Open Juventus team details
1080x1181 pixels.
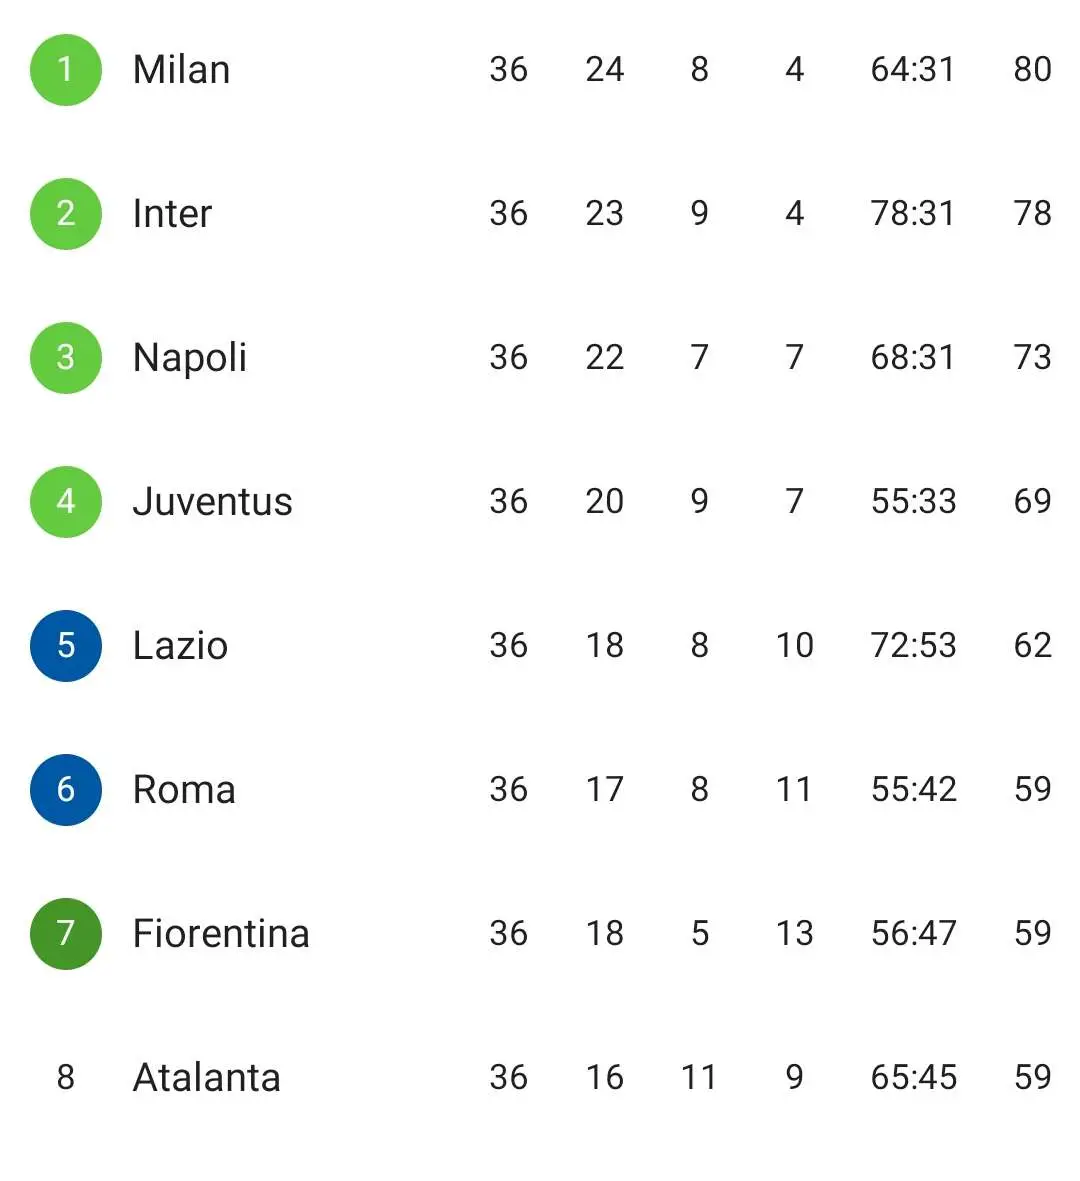click(x=212, y=502)
